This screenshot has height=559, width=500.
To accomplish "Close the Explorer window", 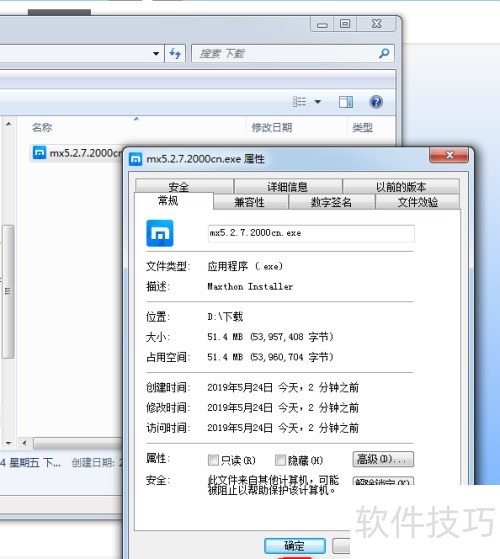I will click(376, 24).
